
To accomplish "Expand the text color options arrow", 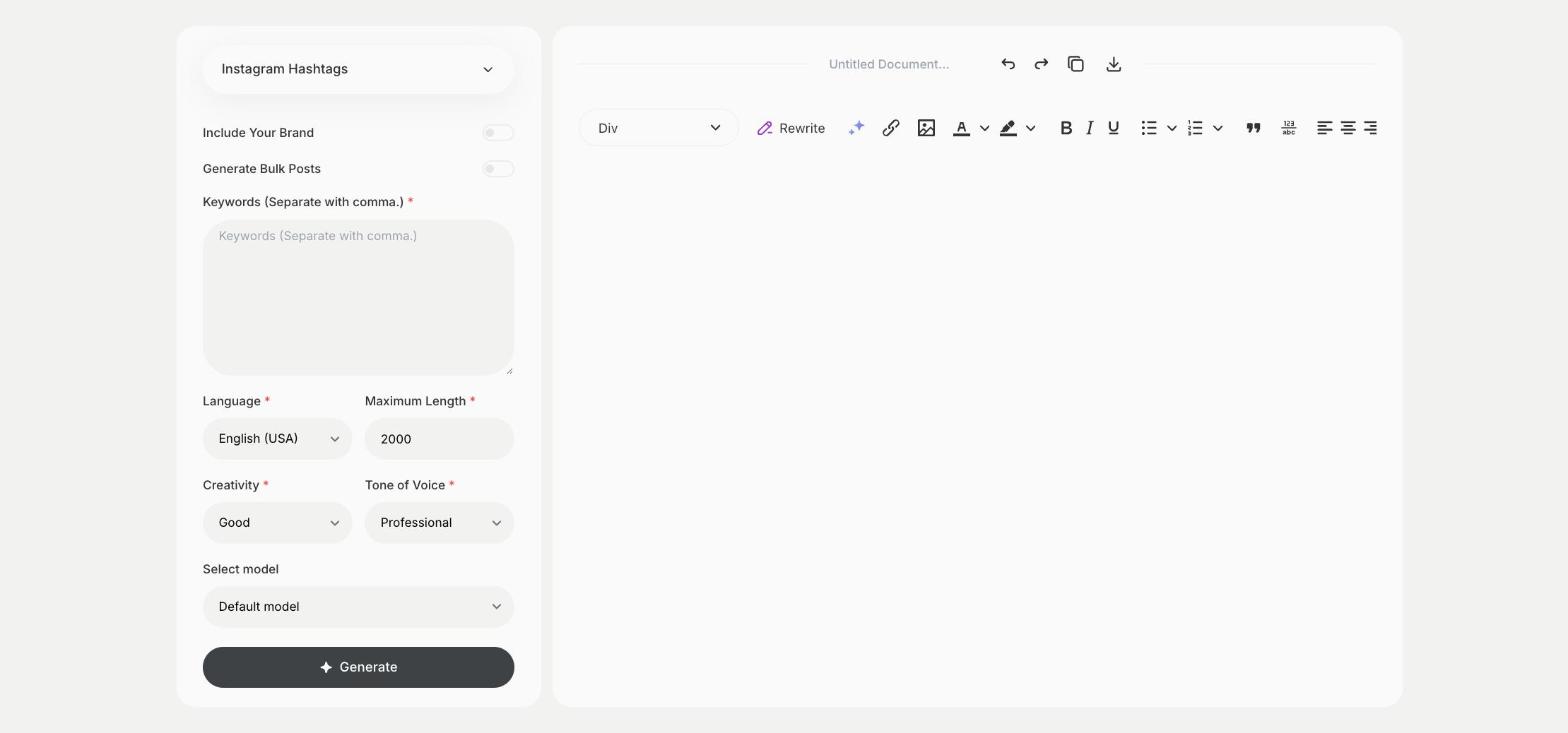I will tap(985, 128).
